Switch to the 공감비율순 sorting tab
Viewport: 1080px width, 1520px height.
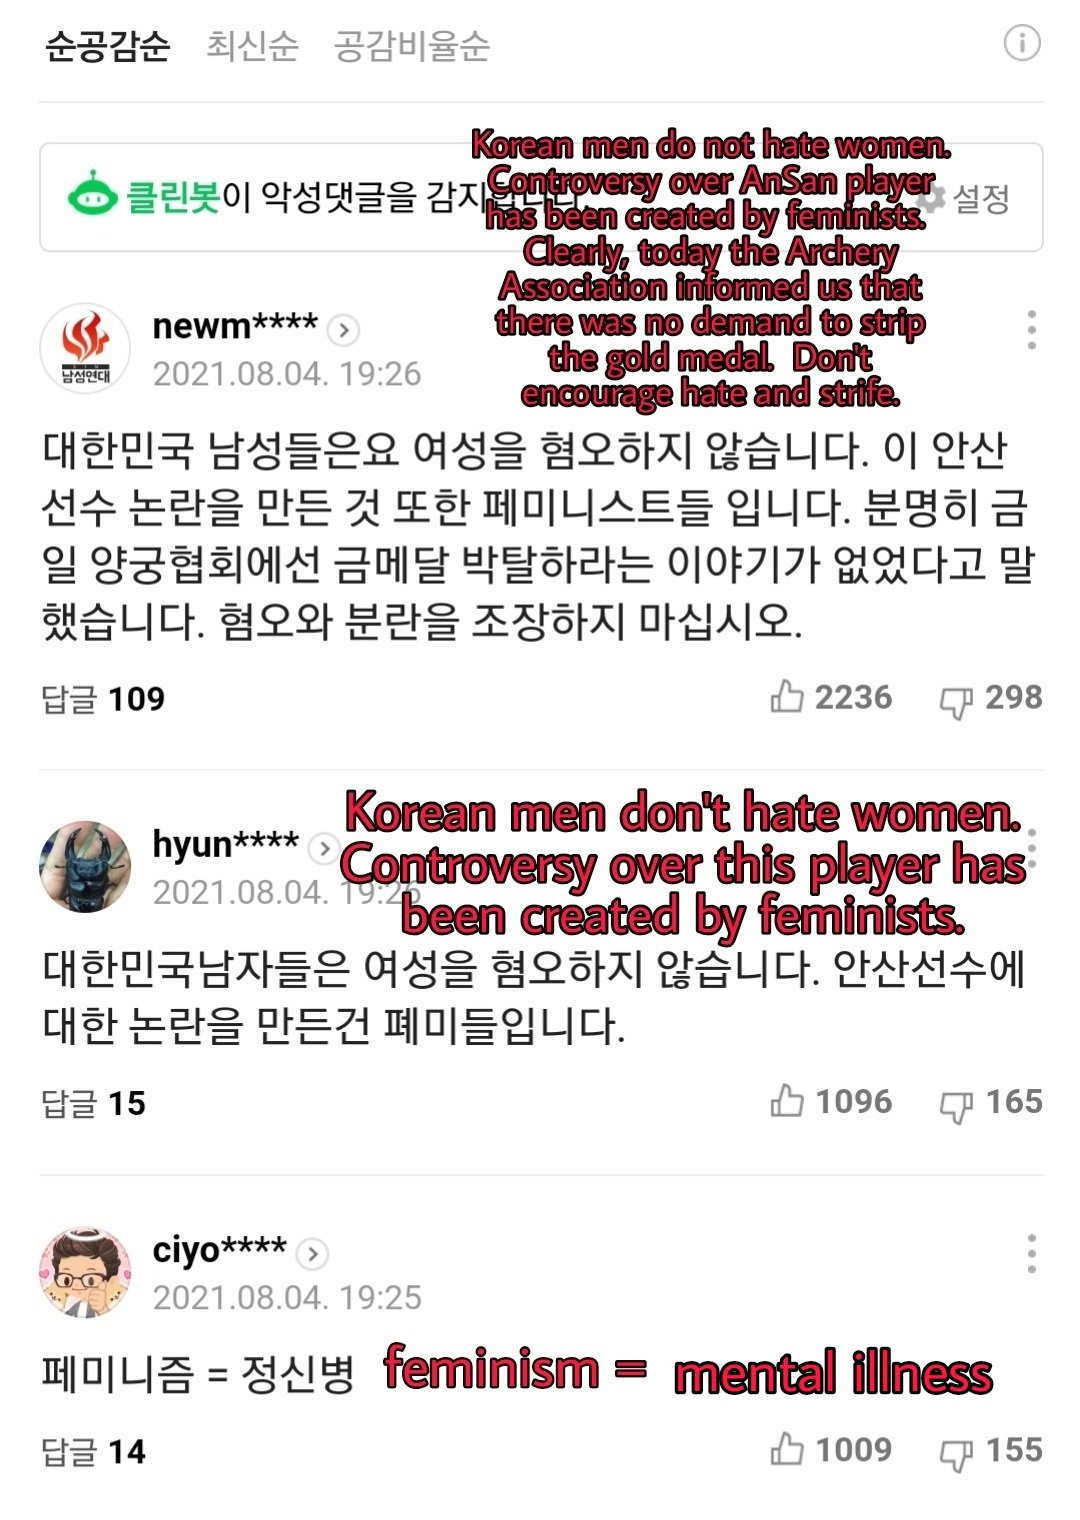[411, 46]
